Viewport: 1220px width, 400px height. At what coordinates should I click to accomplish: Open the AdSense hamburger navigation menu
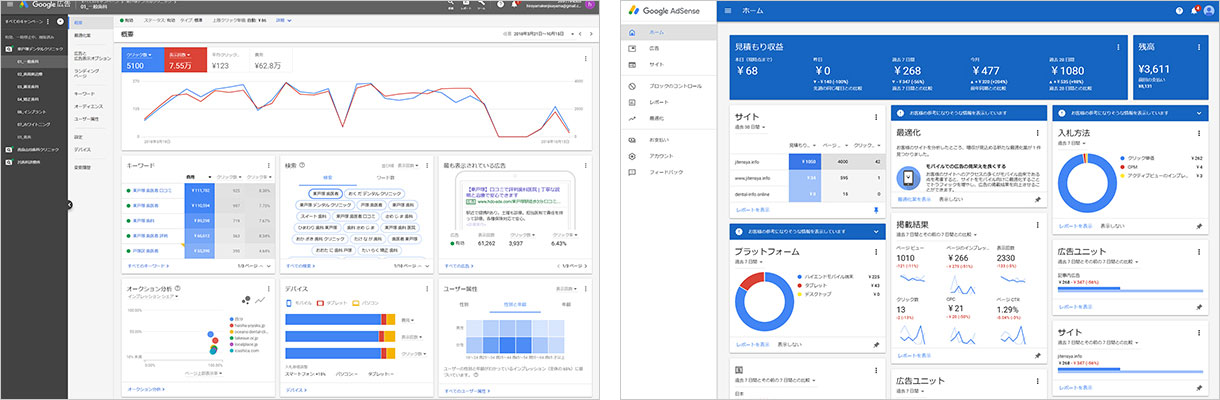727,11
